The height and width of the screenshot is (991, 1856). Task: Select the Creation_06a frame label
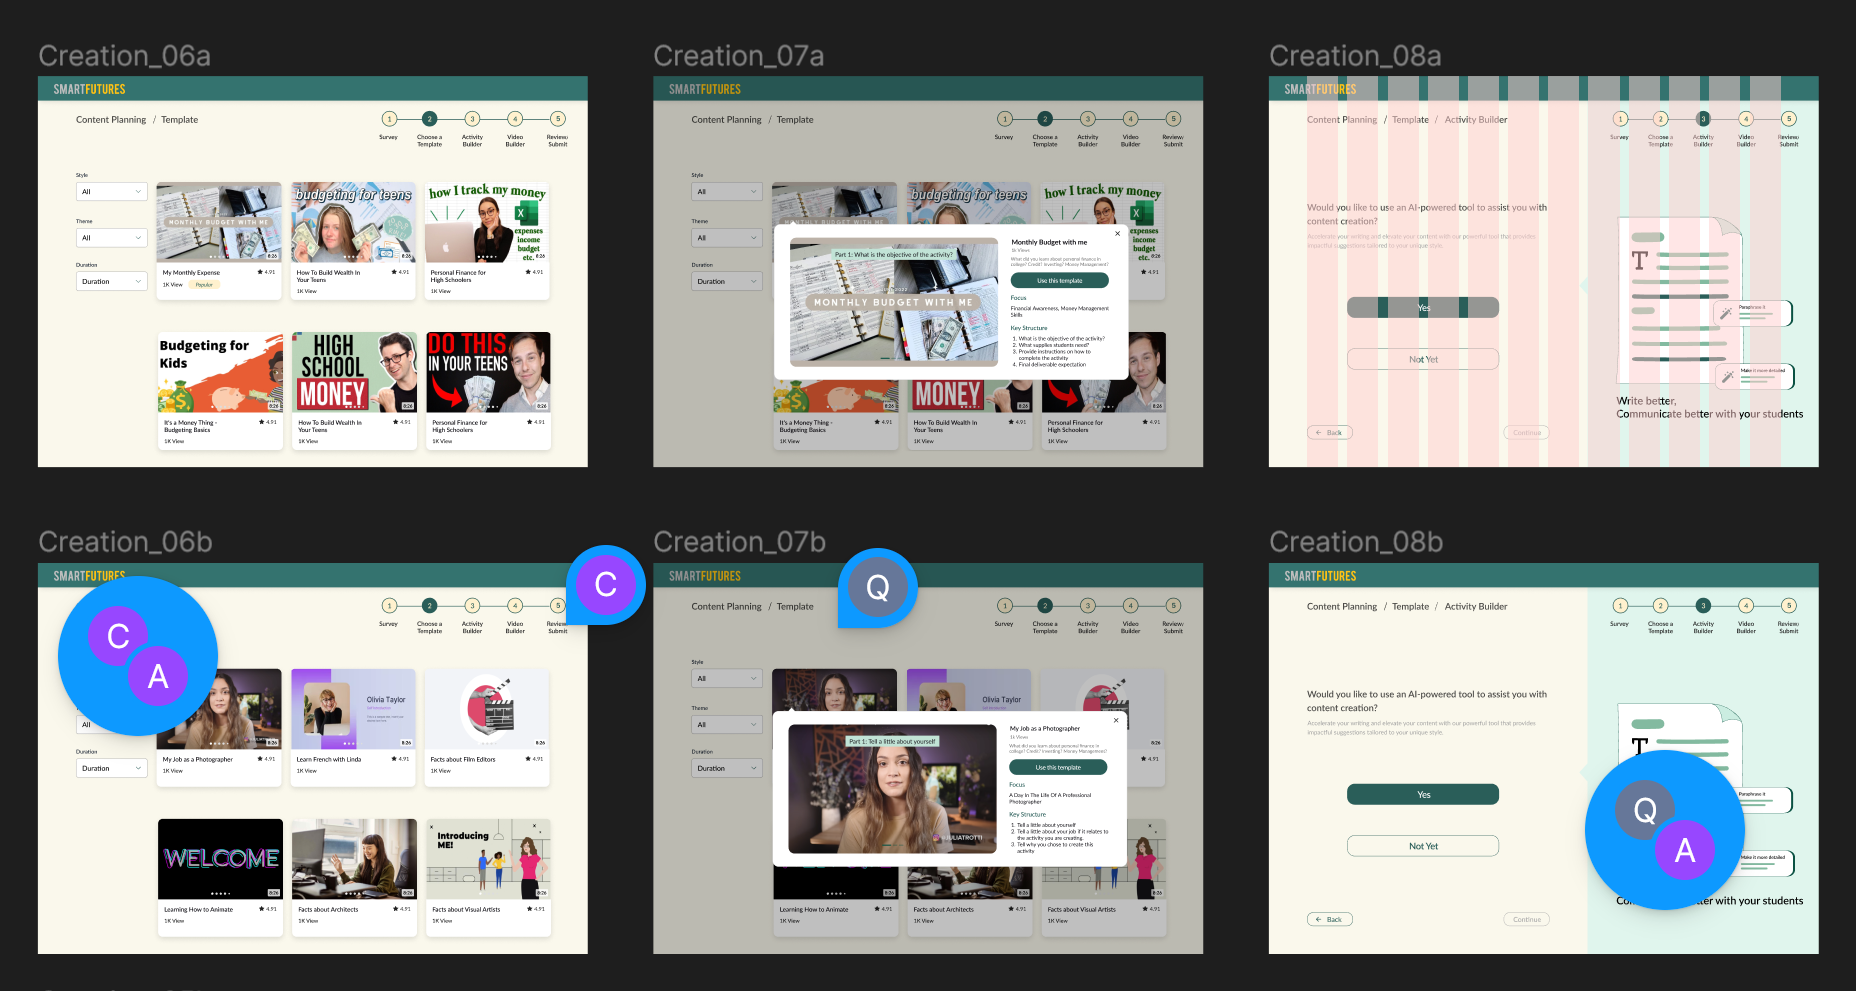pos(124,56)
